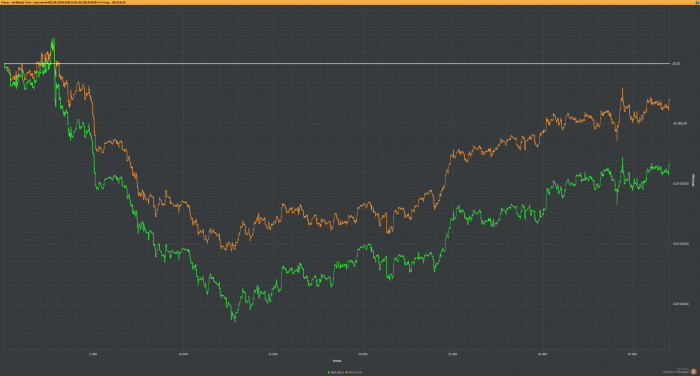Click the orange player filter title bar
This screenshot has height=376, width=700.
350,2
